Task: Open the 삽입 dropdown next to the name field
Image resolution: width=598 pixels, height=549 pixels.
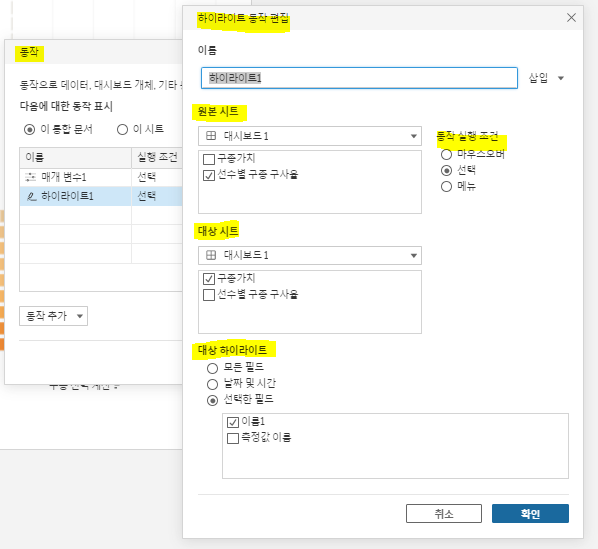Action: point(546,78)
